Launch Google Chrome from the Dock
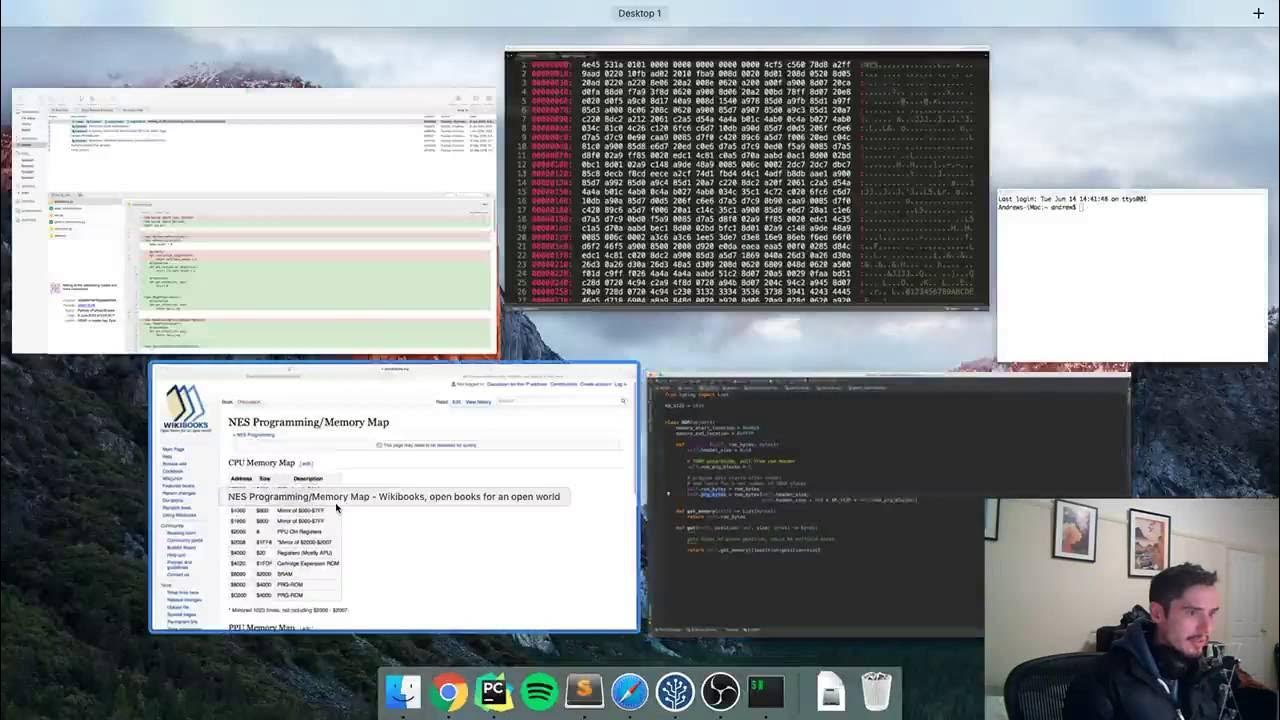The height and width of the screenshot is (720, 1280). click(449, 692)
